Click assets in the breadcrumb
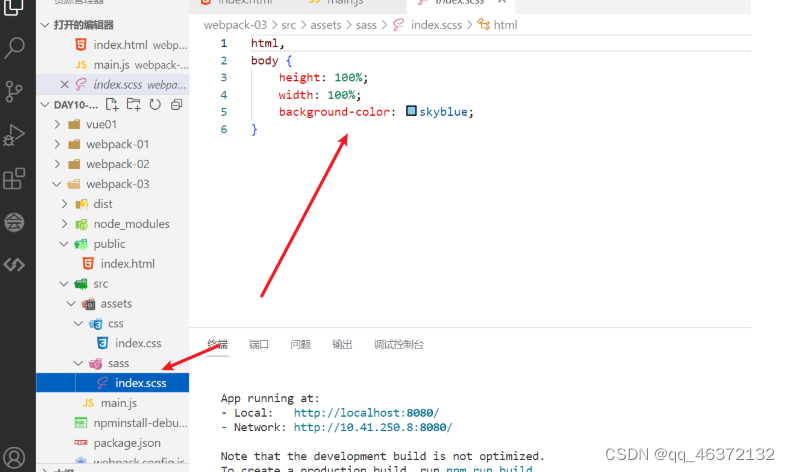The height and width of the screenshot is (472, 790). pos(325,25)
